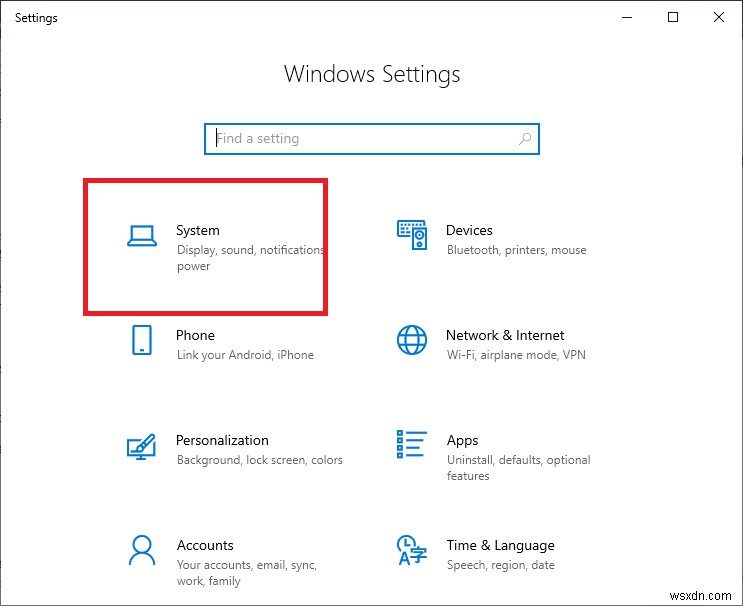The image size is (743, 606).
Task: Minimize the Settings window
Action: (x=627, y=18)
